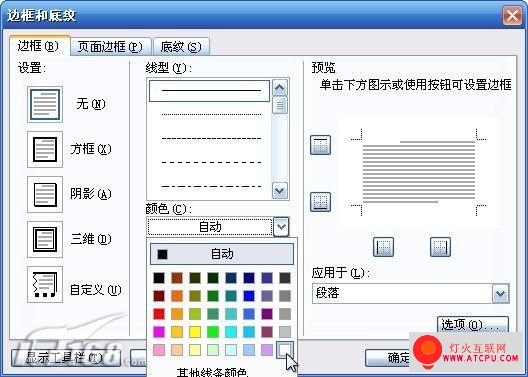The image size is (528, 377).
Task: Pick the bright red color swatch
Action: [159, 314]
